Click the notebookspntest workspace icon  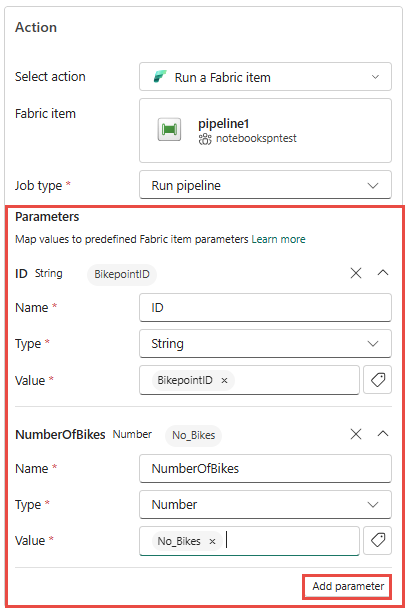coord(205,139)
